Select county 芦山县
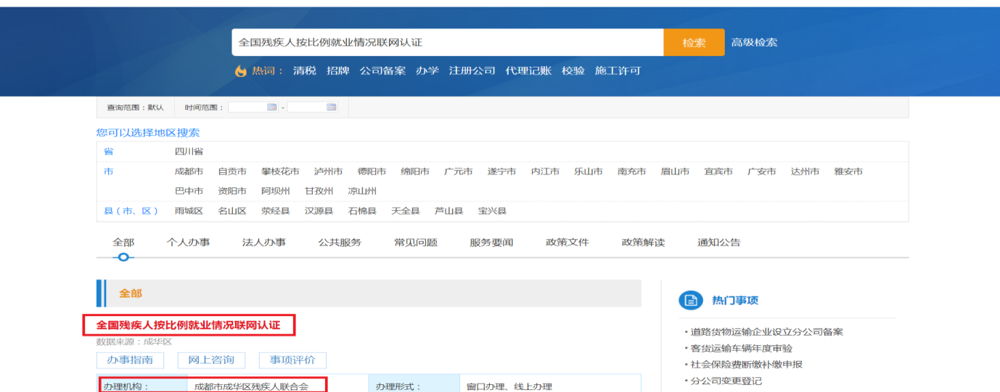 449,211
